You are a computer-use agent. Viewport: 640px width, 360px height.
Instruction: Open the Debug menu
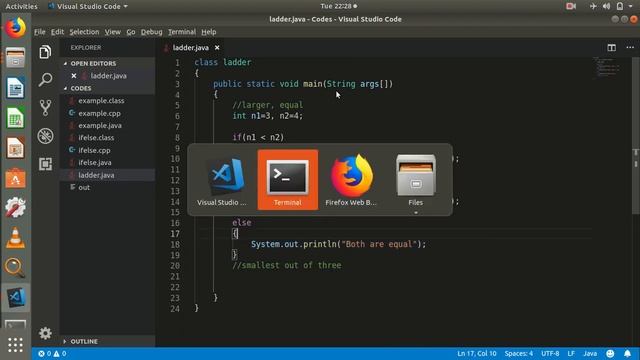pos(151,32)
